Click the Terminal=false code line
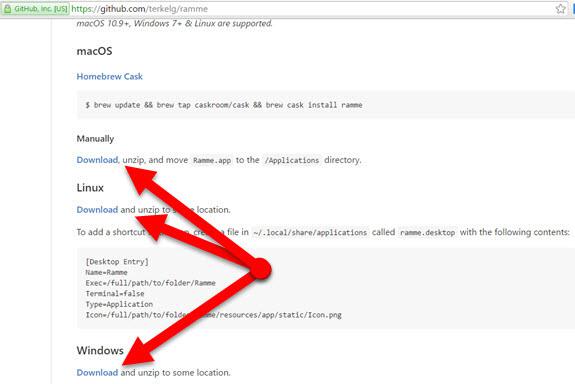Screen dimensions: 575x384 click(x=115, y=294)
